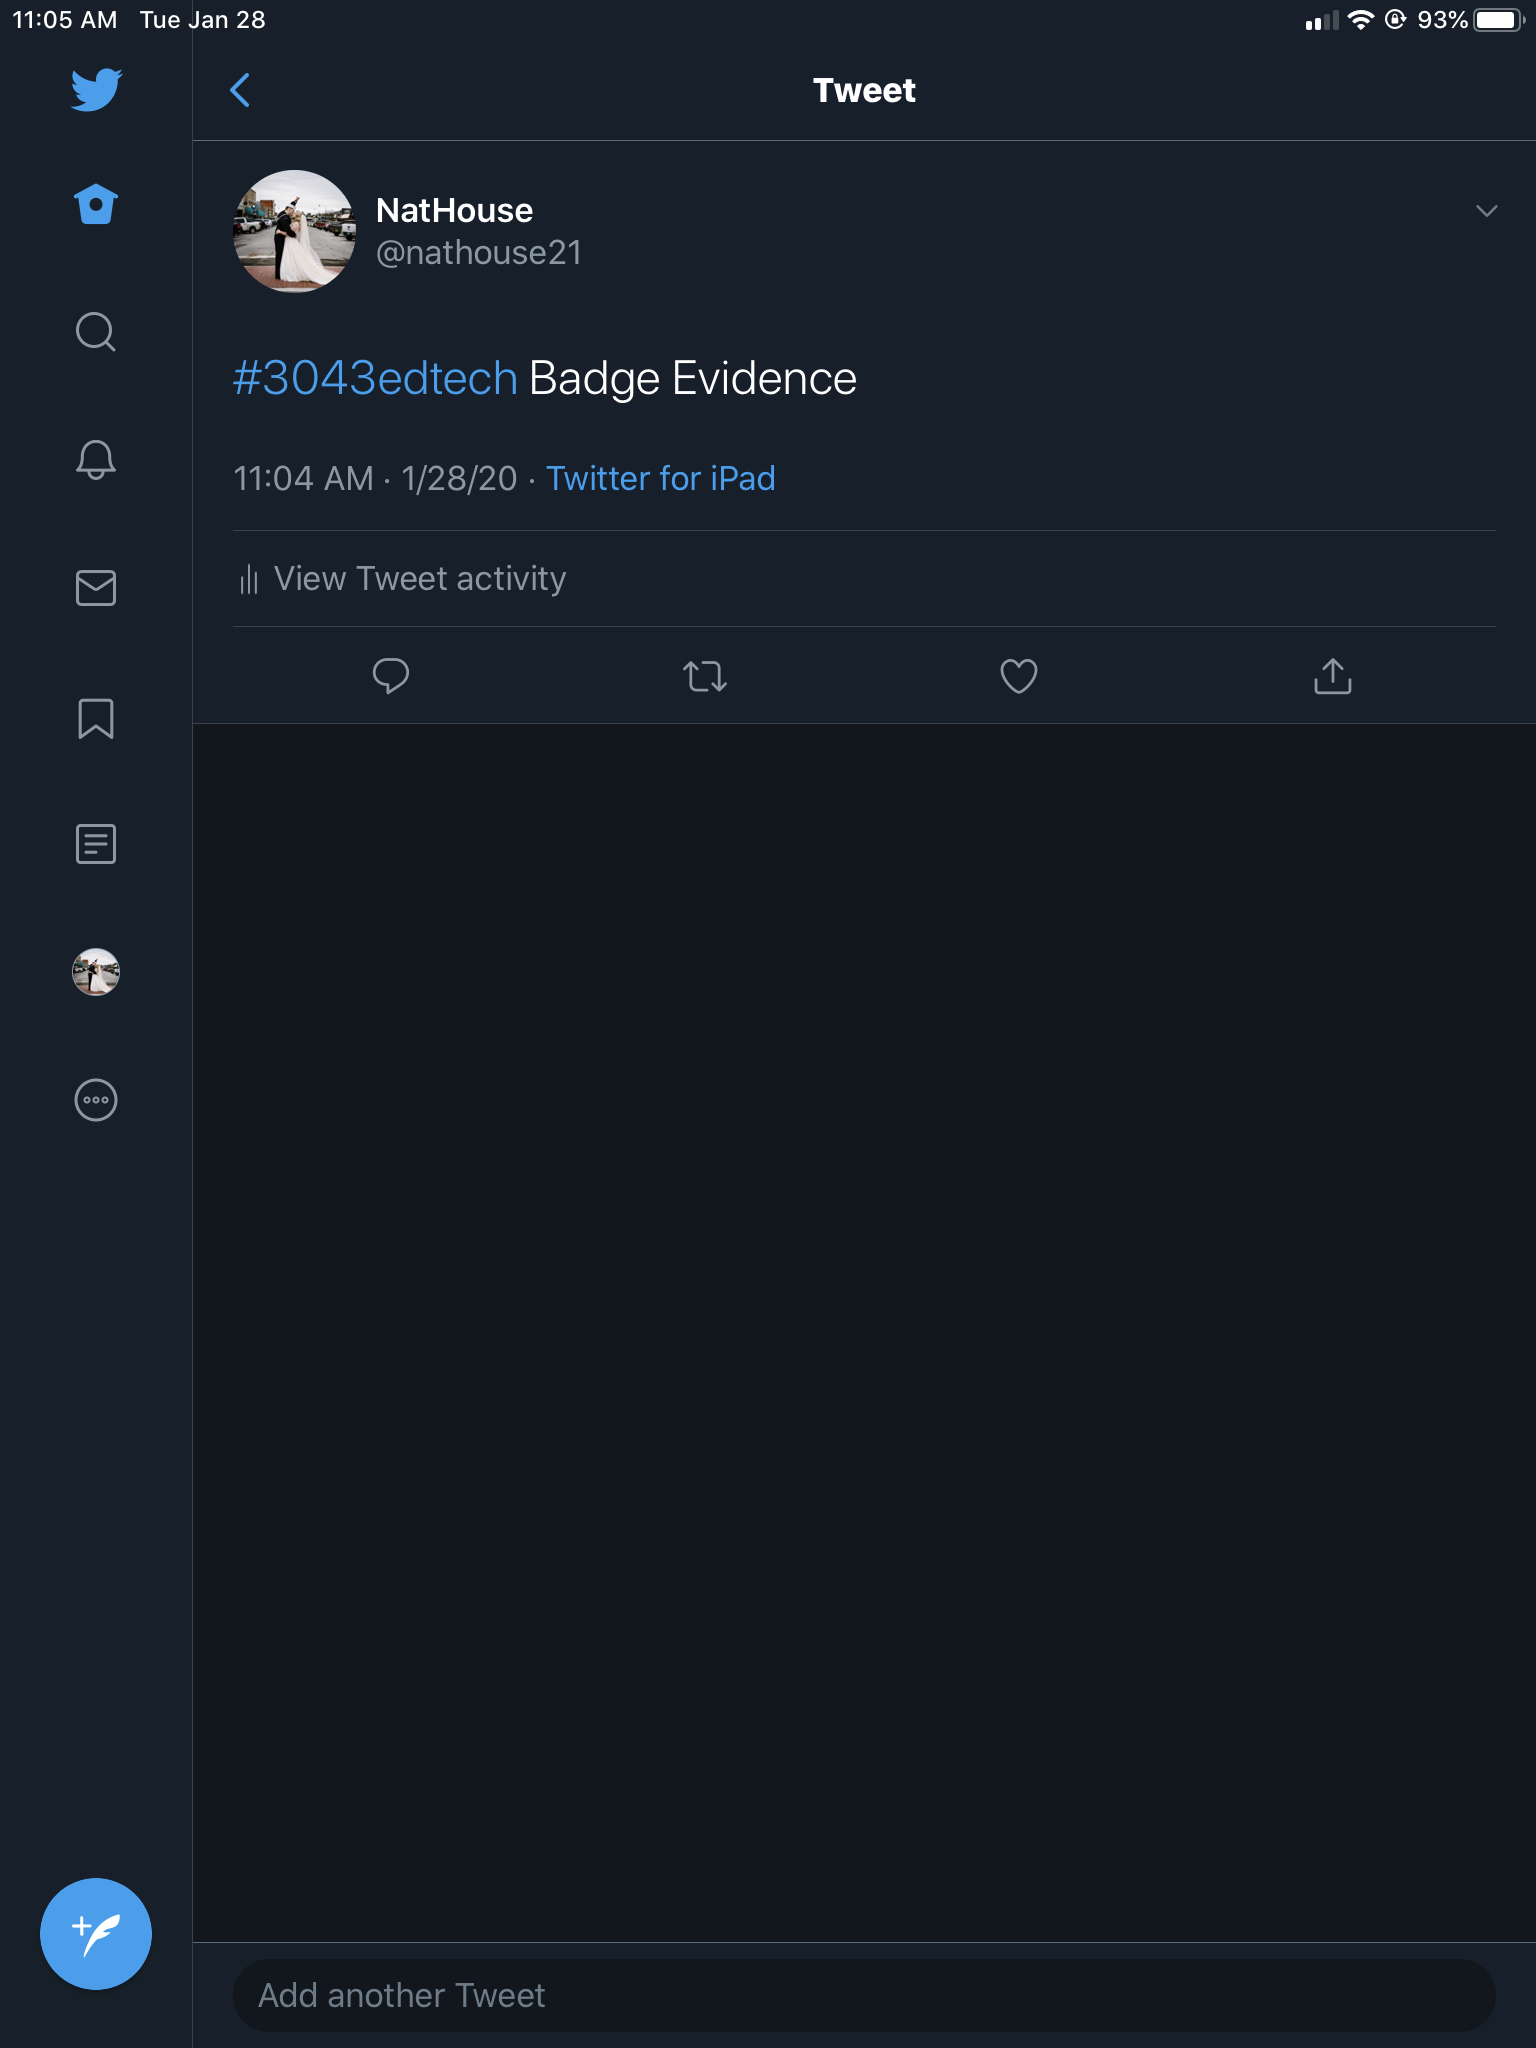This screenshot has height=2048, width=1536.
Task: Open the #3043edtech hashtag
Action: (x=375, y=379)
